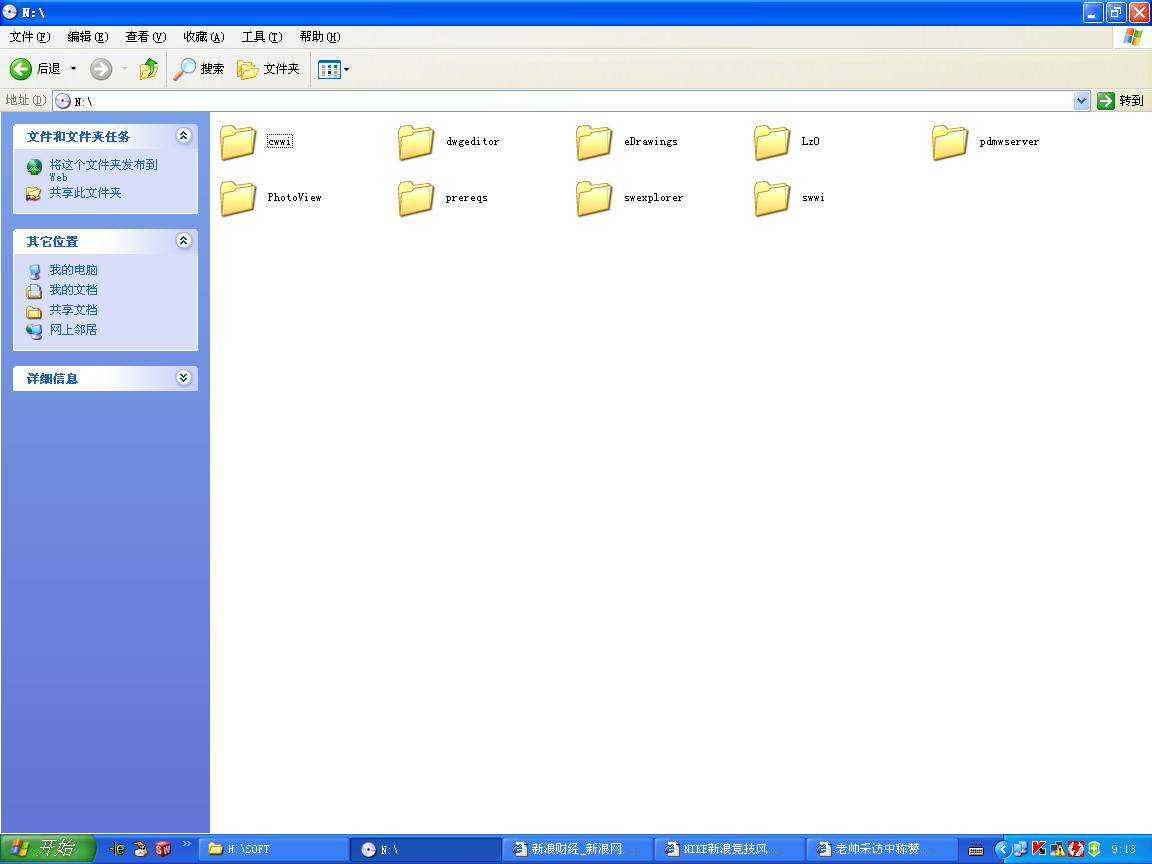Click the eDrawings folder name text

pyautogui.click(x=651, y=141)
